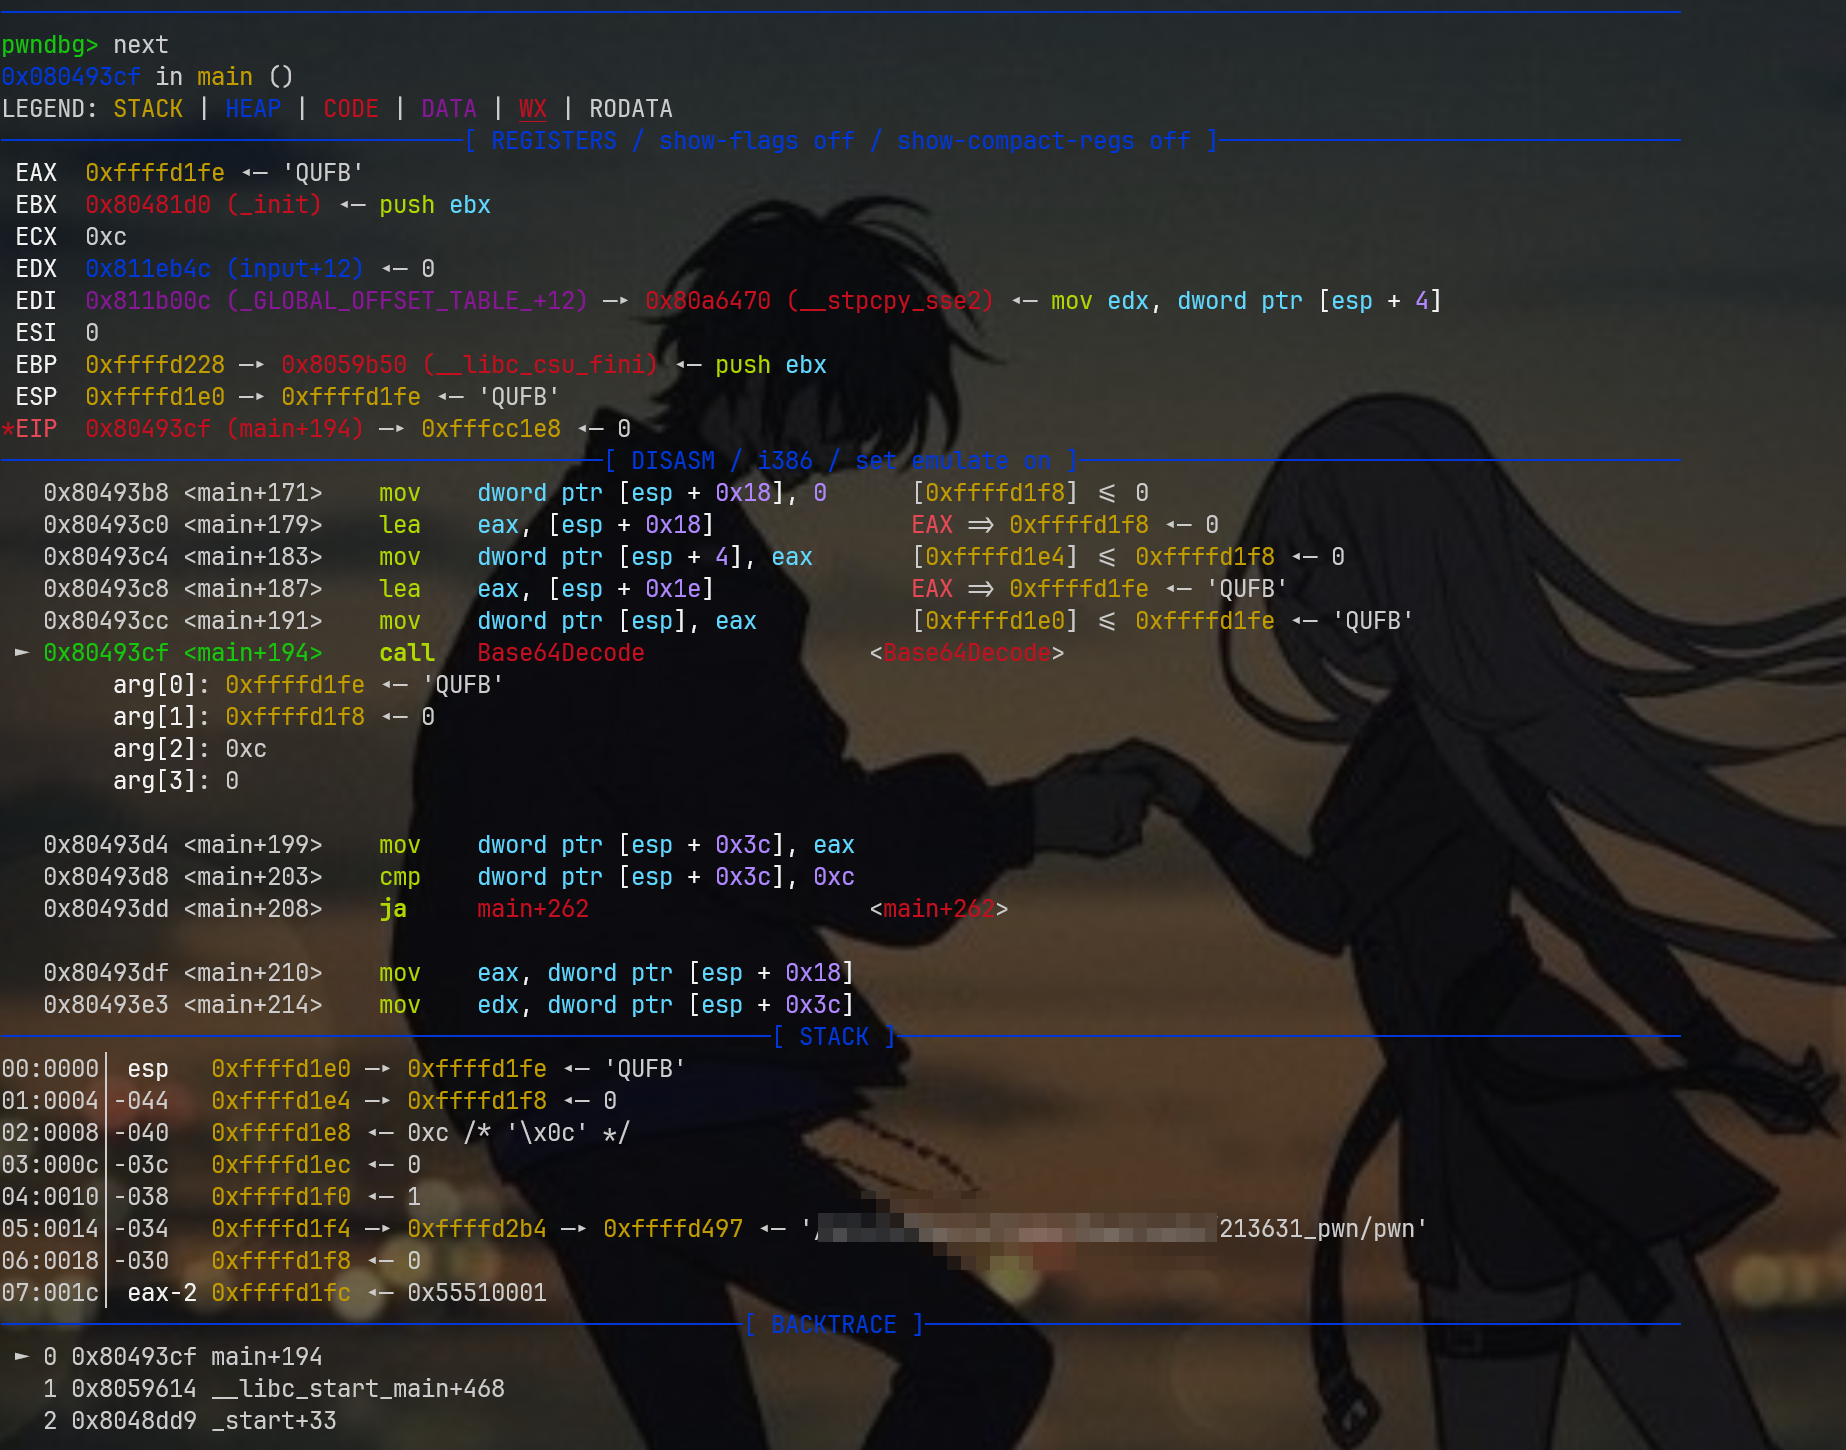Select the ESI register label
Image resolution: width=1846 pixels, height=1450 pixels.
coord(36,333)
